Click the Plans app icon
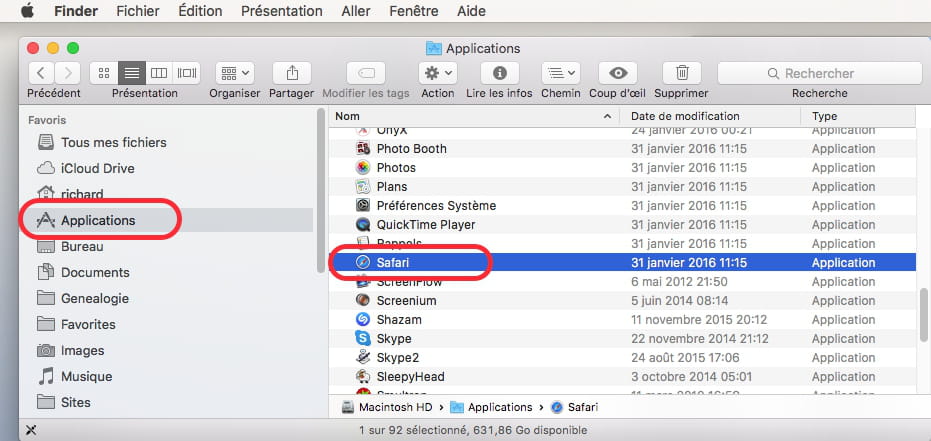The height and width of the screenshot is (441, 931). click(x=363, y=186)
